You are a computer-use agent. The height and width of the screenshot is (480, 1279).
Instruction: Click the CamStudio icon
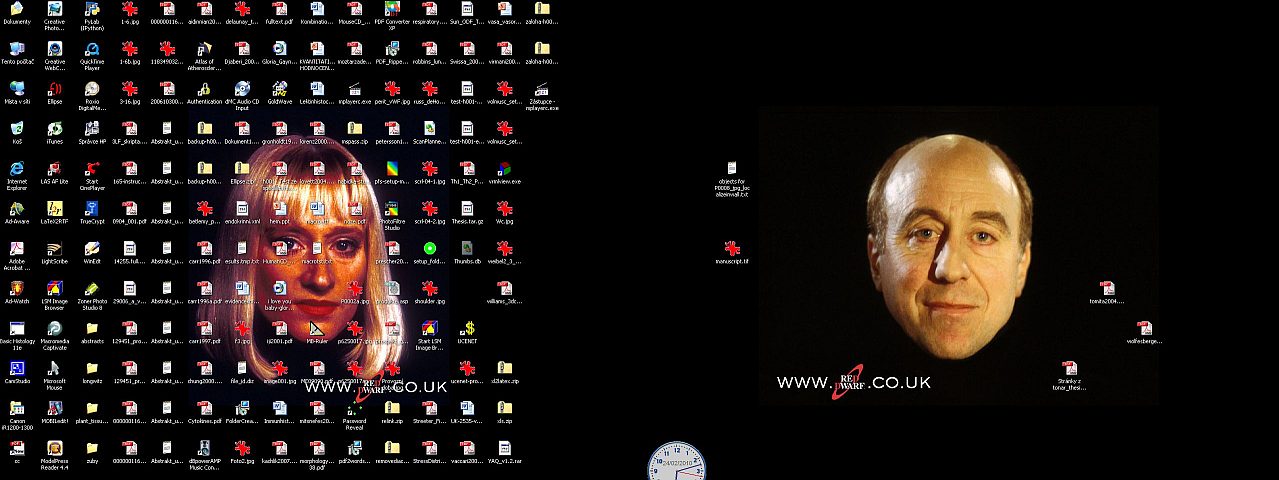click(x=17, y=369)
